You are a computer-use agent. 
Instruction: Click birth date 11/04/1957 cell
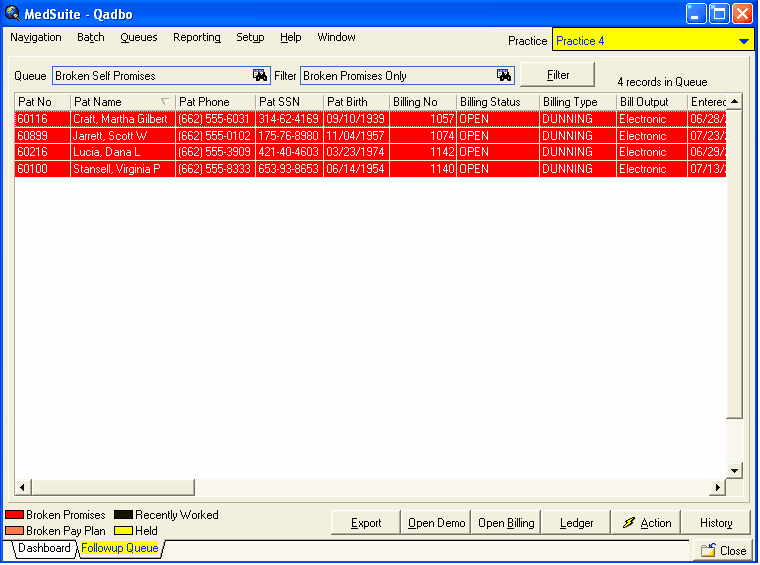coord(355,136)
